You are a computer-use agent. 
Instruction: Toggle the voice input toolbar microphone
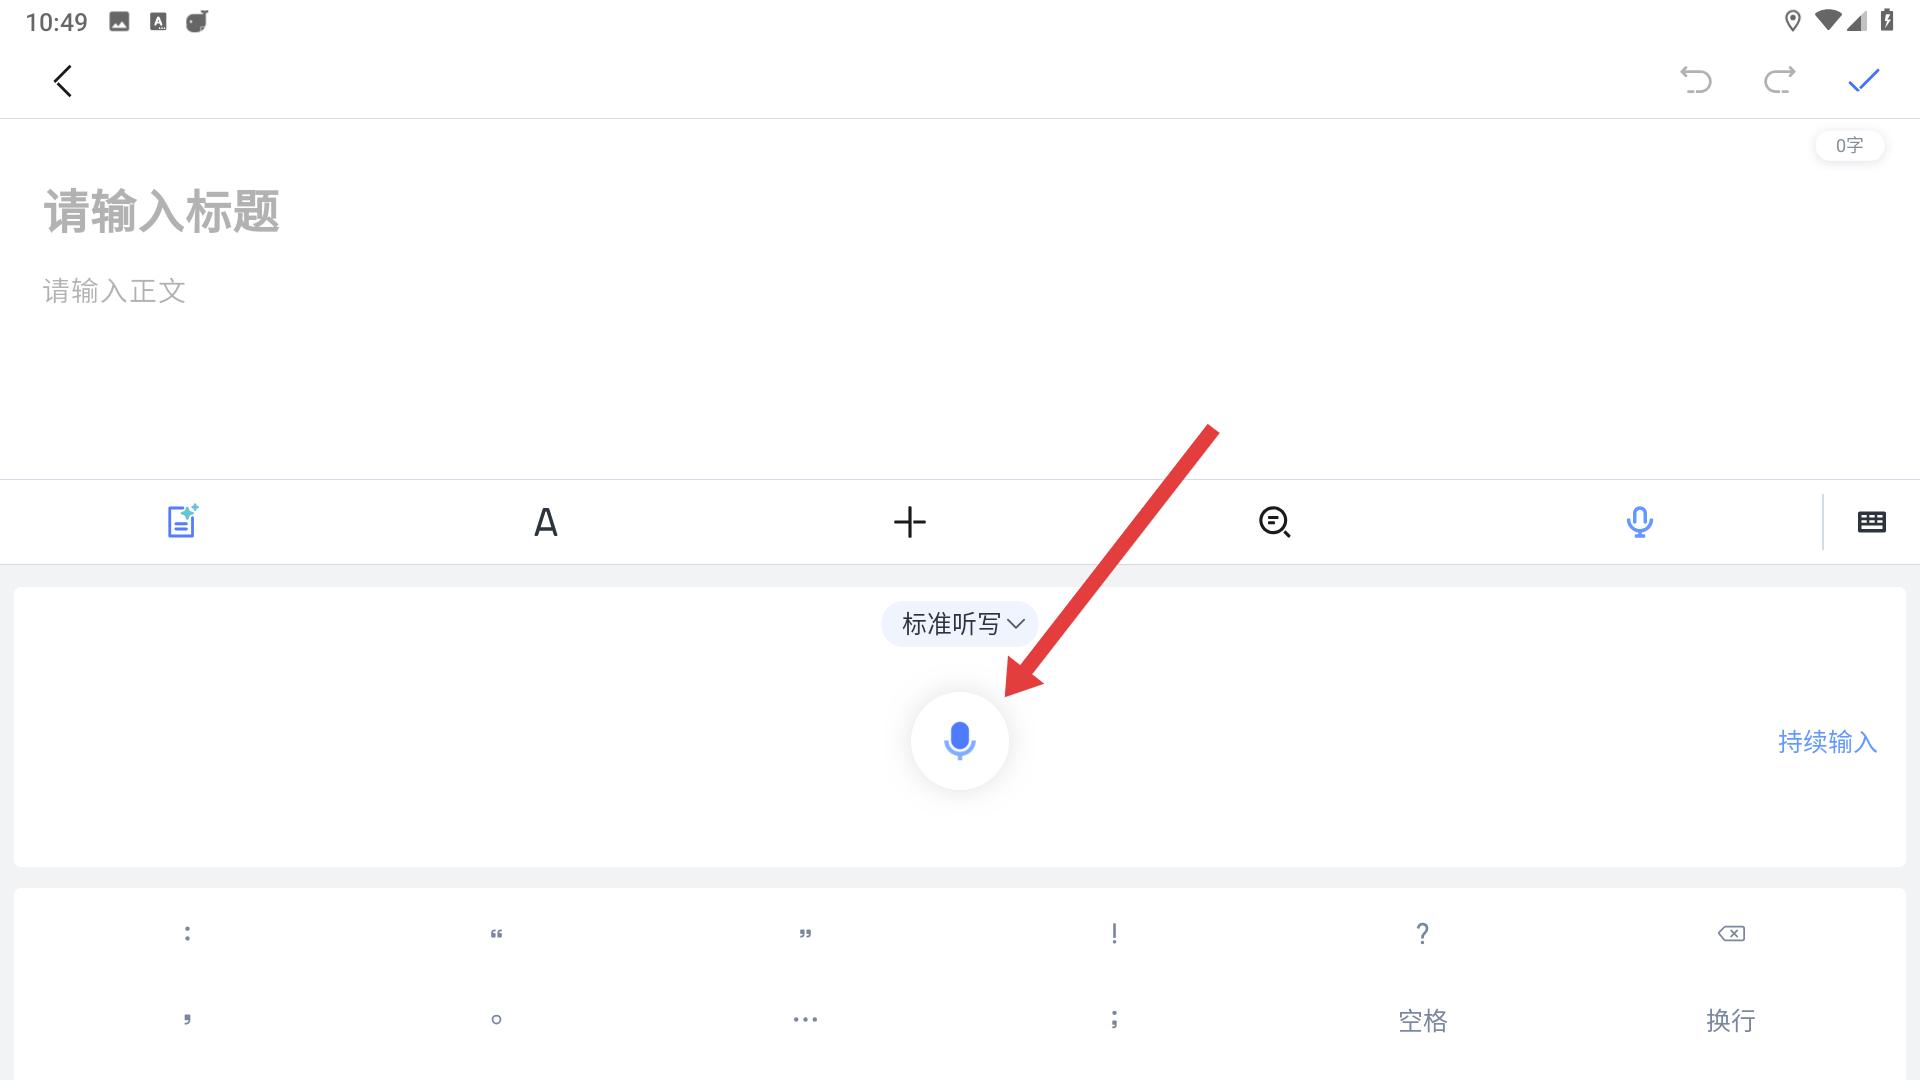1639,522
